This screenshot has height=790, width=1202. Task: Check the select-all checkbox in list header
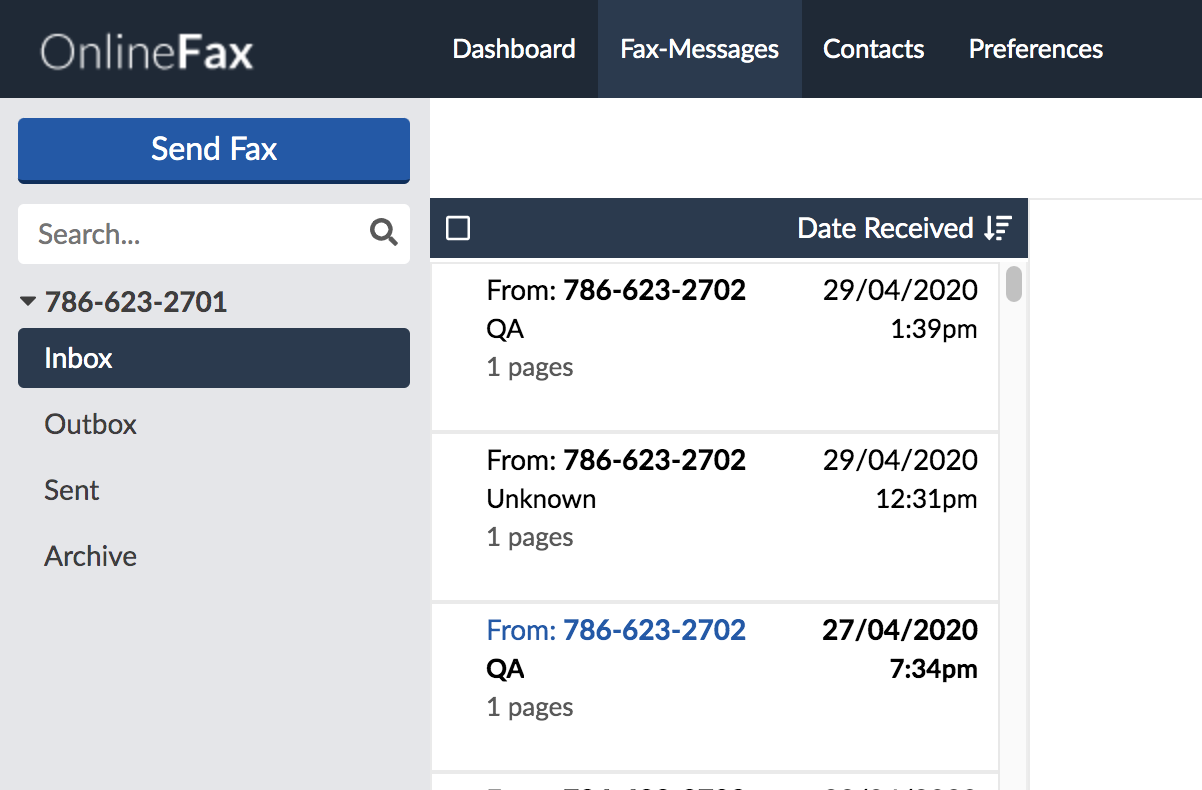point(457,228)
